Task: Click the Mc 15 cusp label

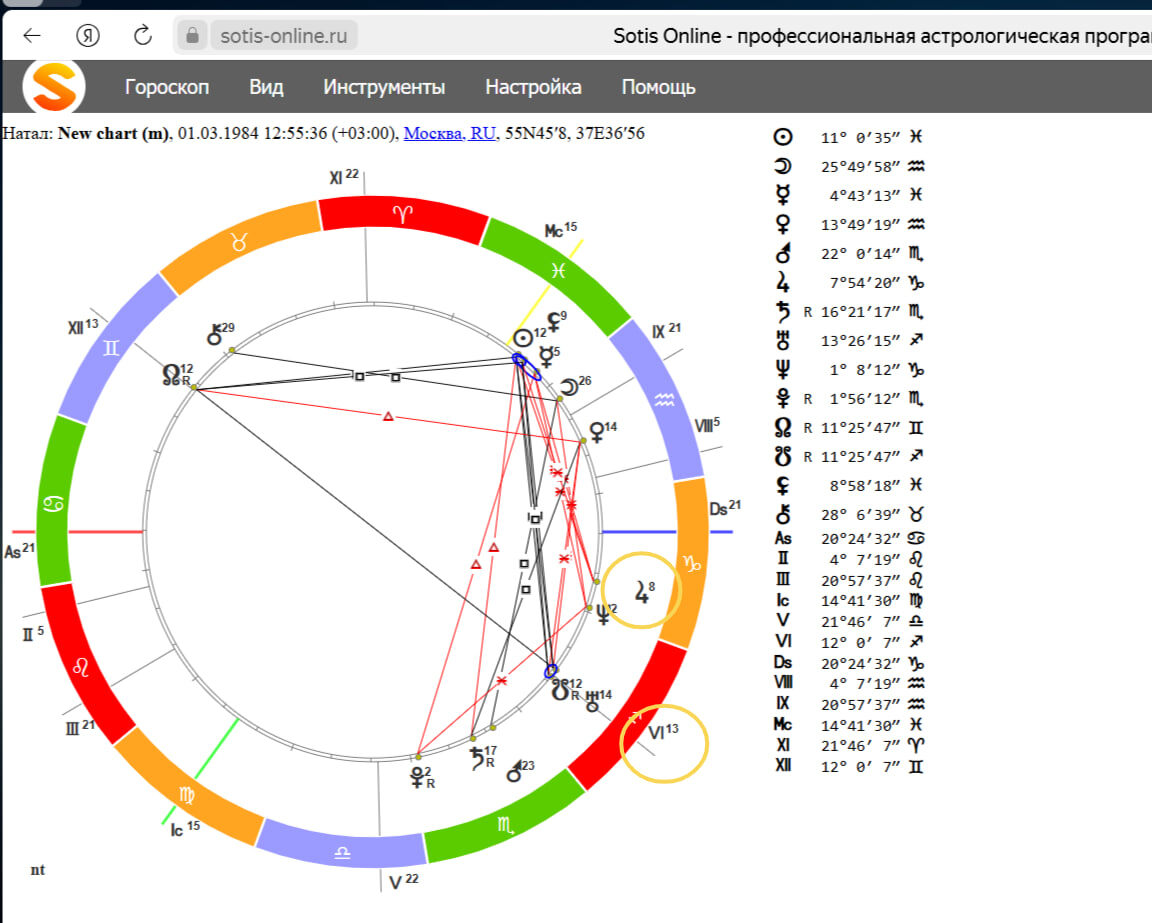Action: click(x=561, y=230)
